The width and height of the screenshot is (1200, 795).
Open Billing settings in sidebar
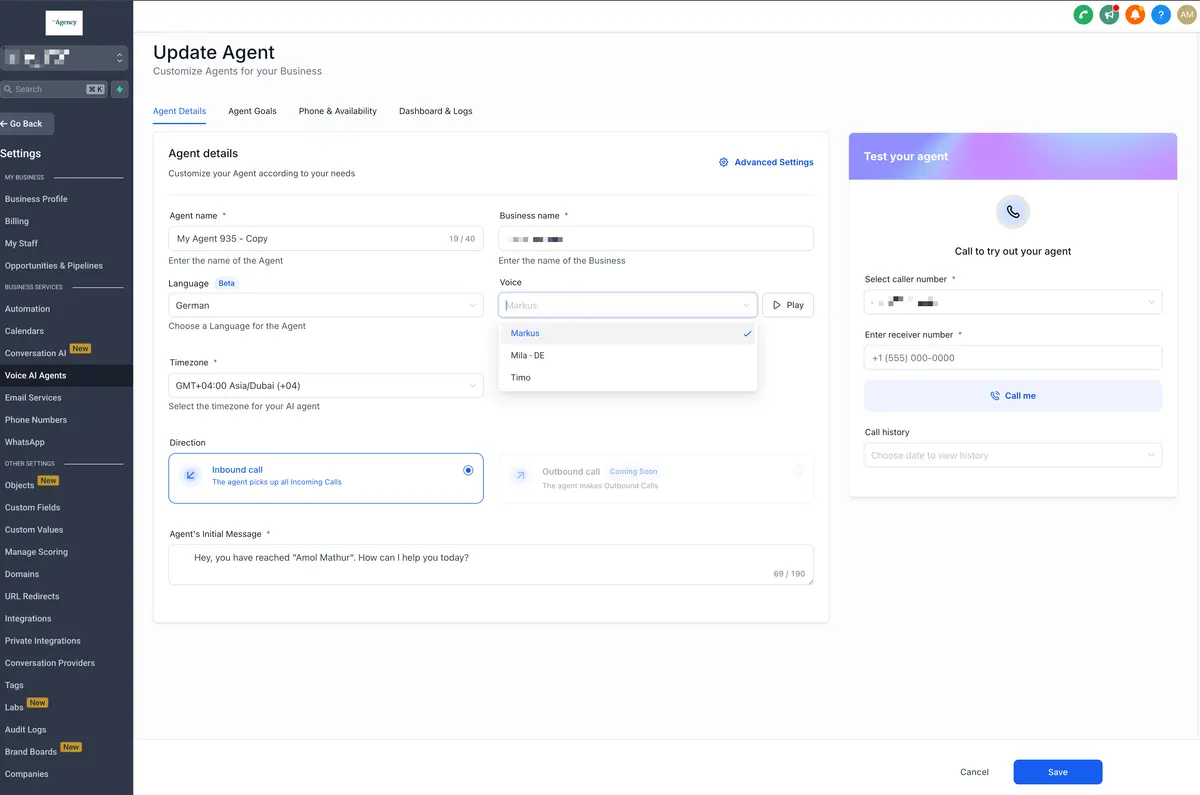[17, 221]
